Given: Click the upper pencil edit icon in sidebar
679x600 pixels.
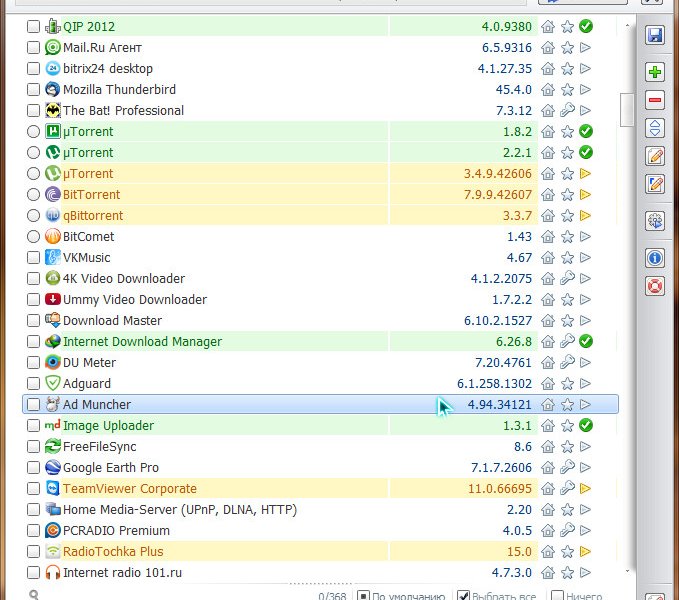Looking at the screenshot, I should (655, 156).
